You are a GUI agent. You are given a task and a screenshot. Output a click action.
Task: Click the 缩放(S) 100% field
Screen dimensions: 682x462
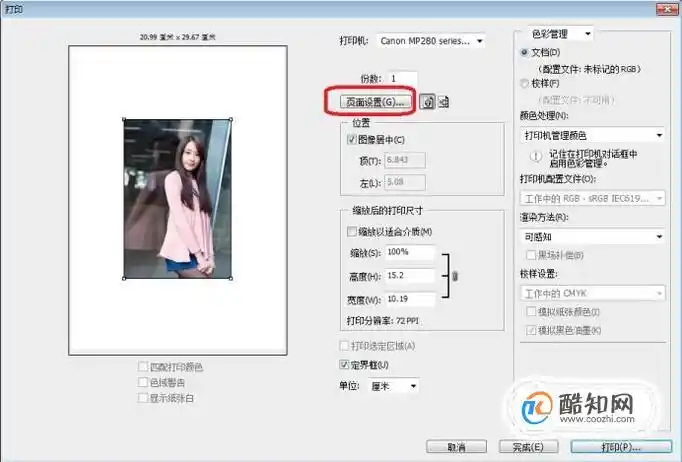click(x=410, y=252)
